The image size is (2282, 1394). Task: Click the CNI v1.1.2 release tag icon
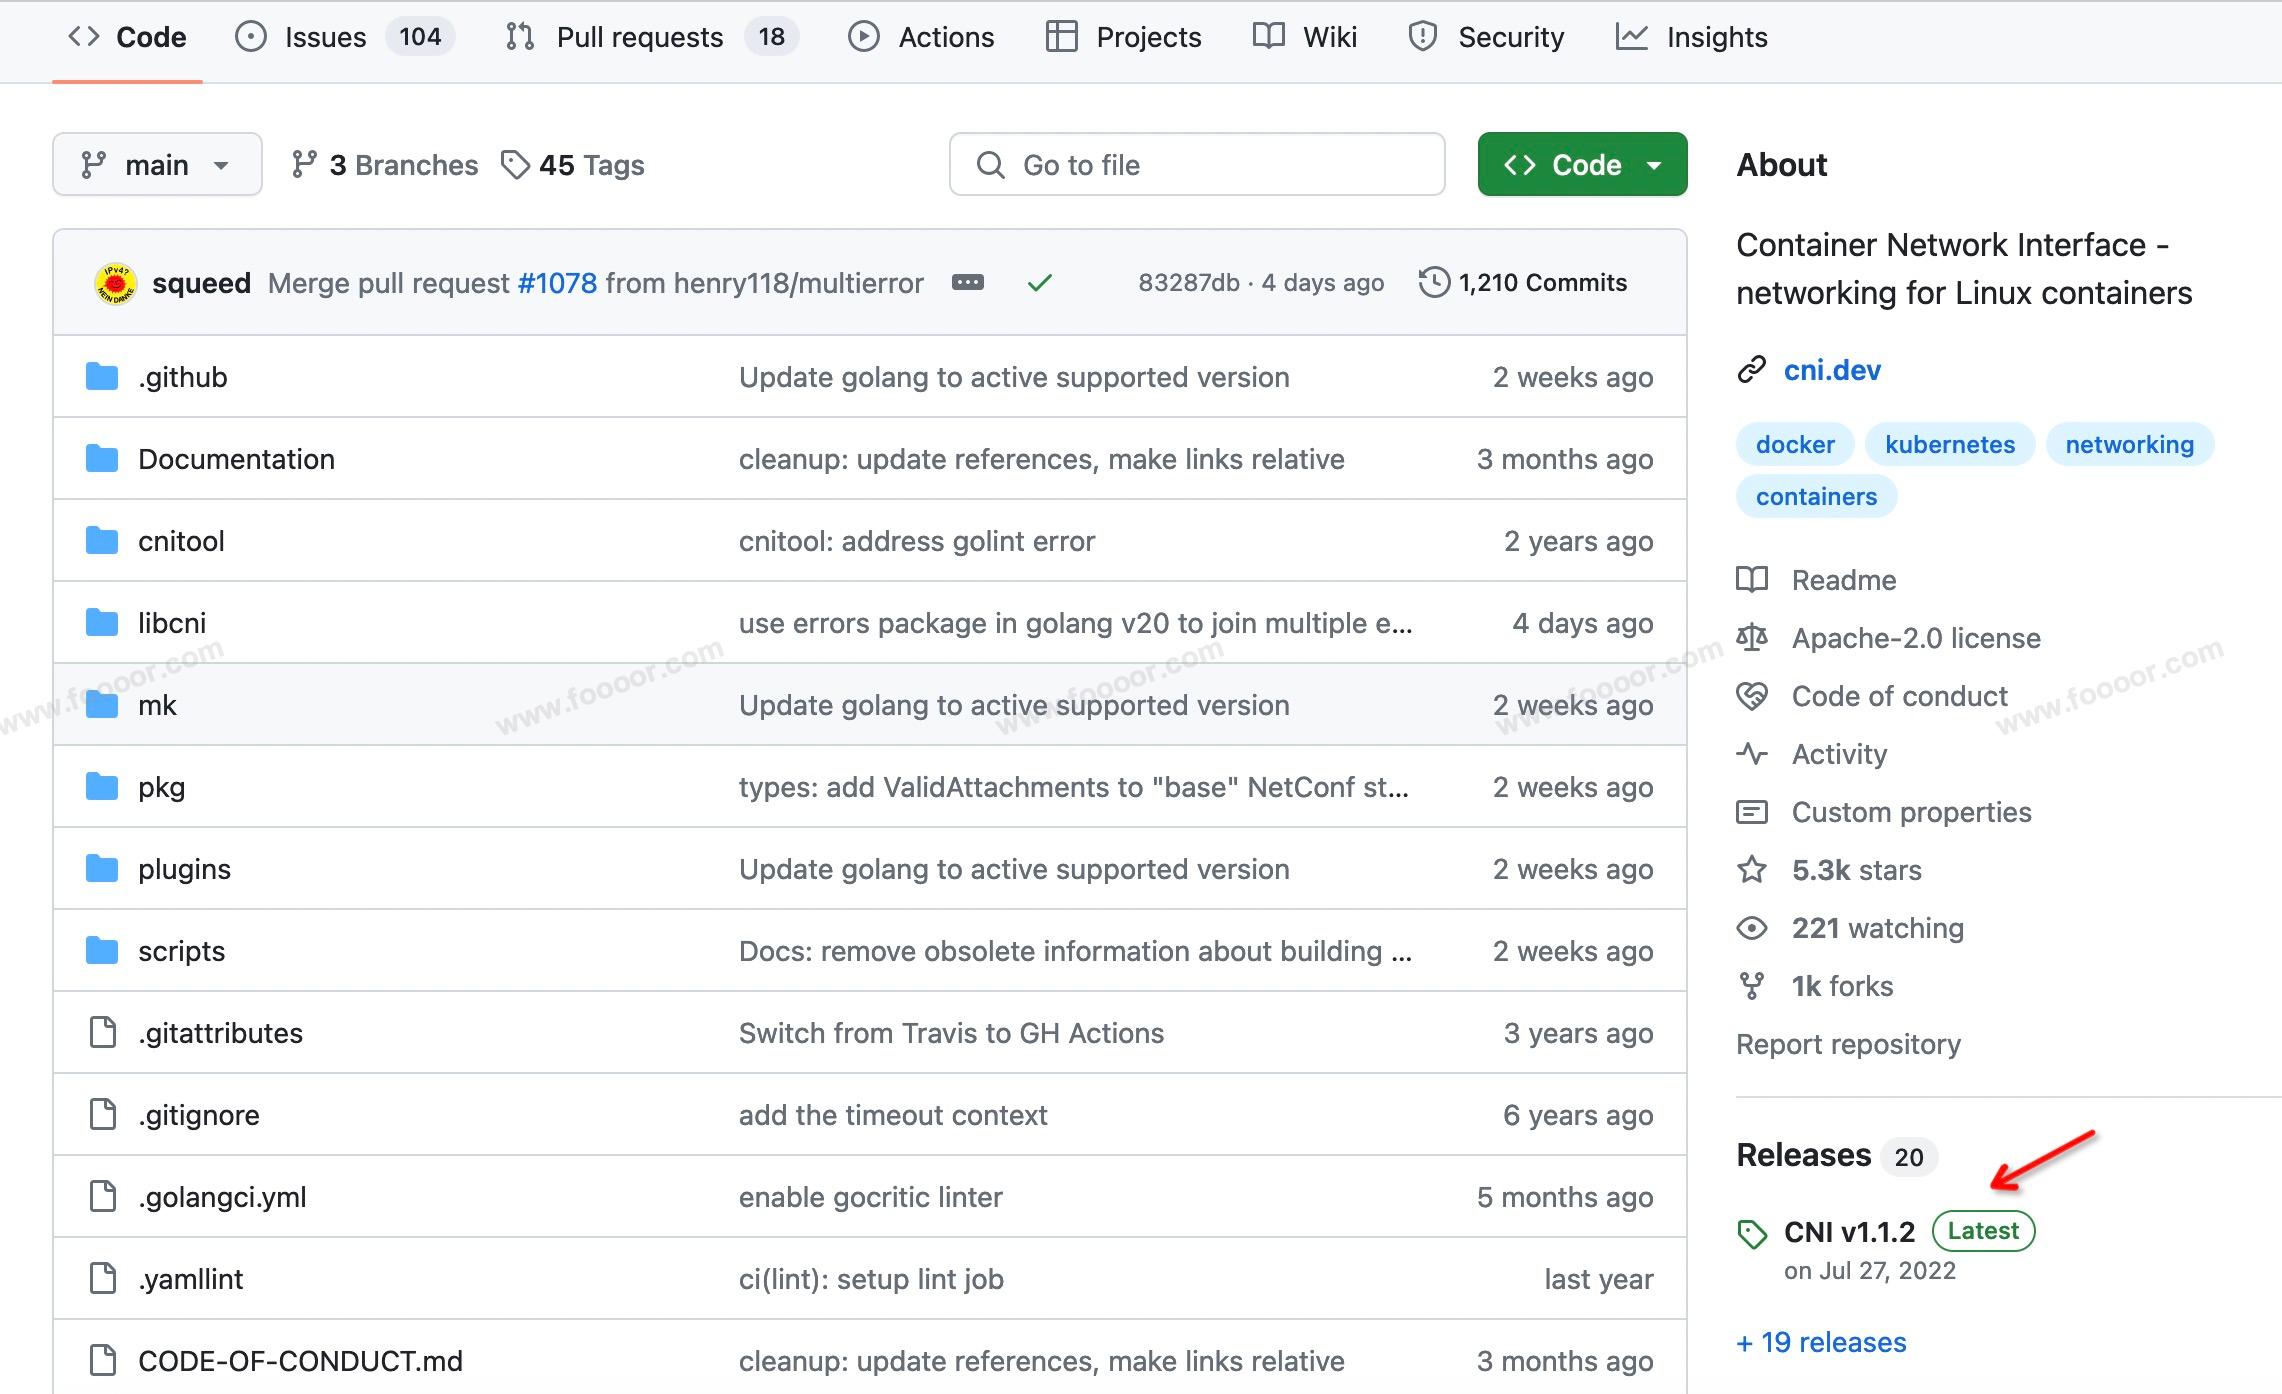tap(1752, 1234)
